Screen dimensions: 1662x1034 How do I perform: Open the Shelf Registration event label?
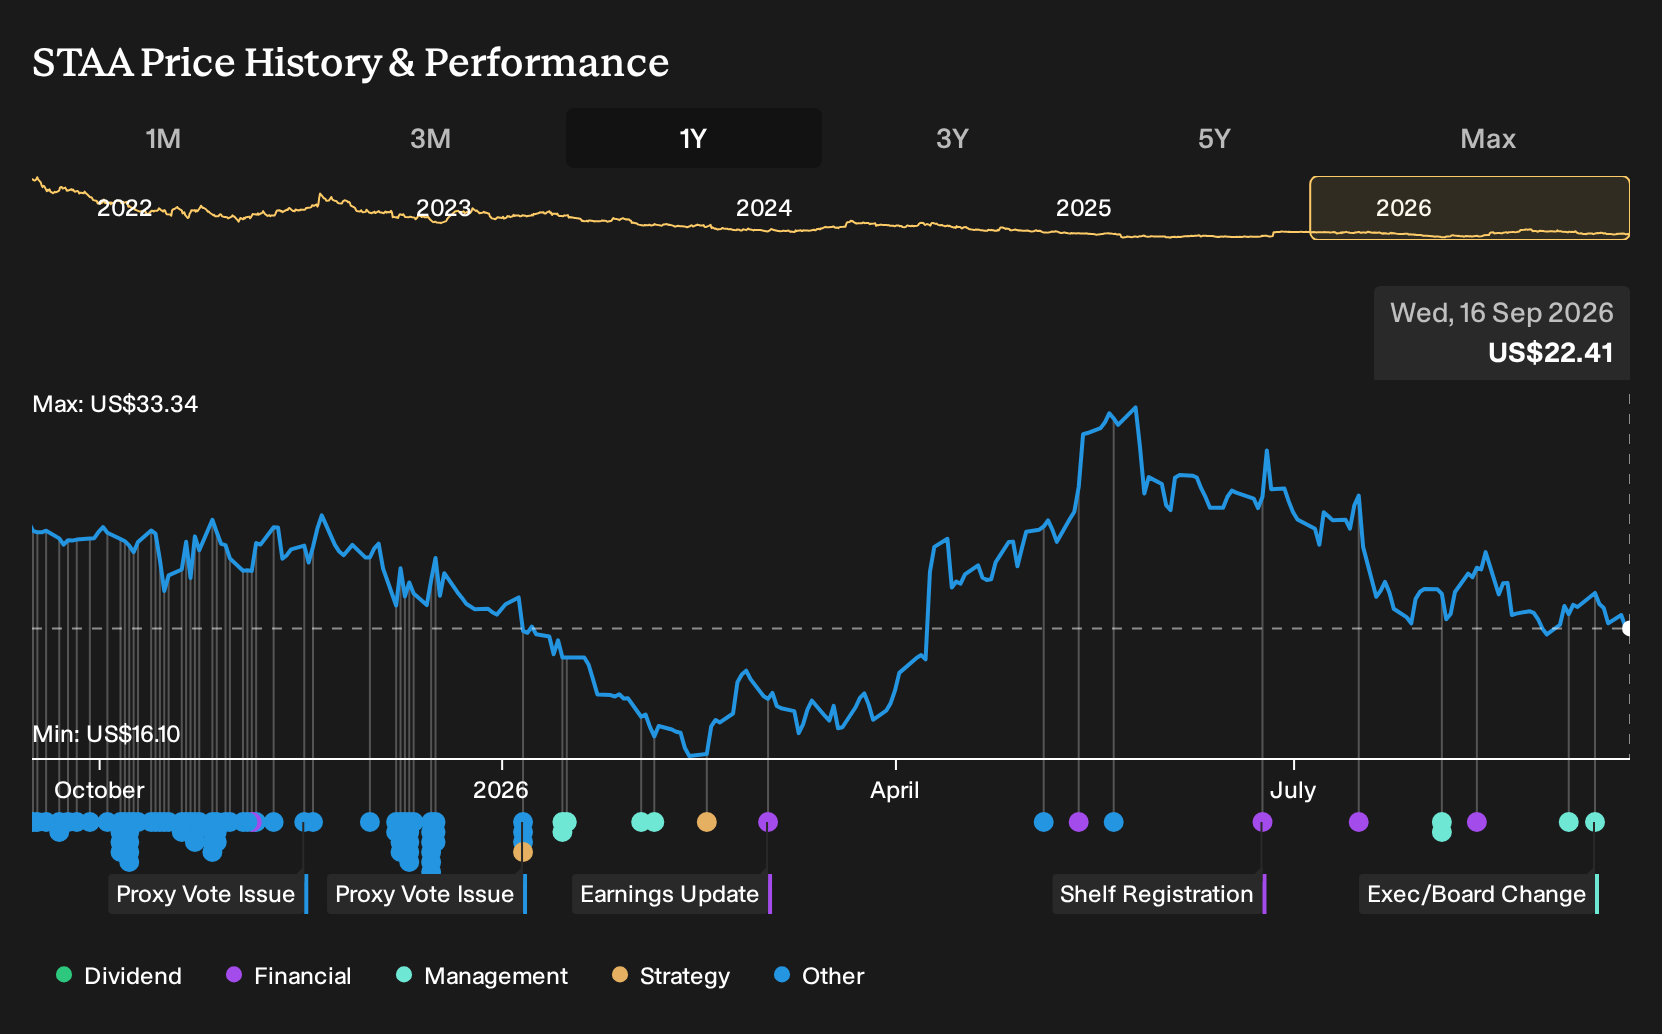tap(1159, 894)
